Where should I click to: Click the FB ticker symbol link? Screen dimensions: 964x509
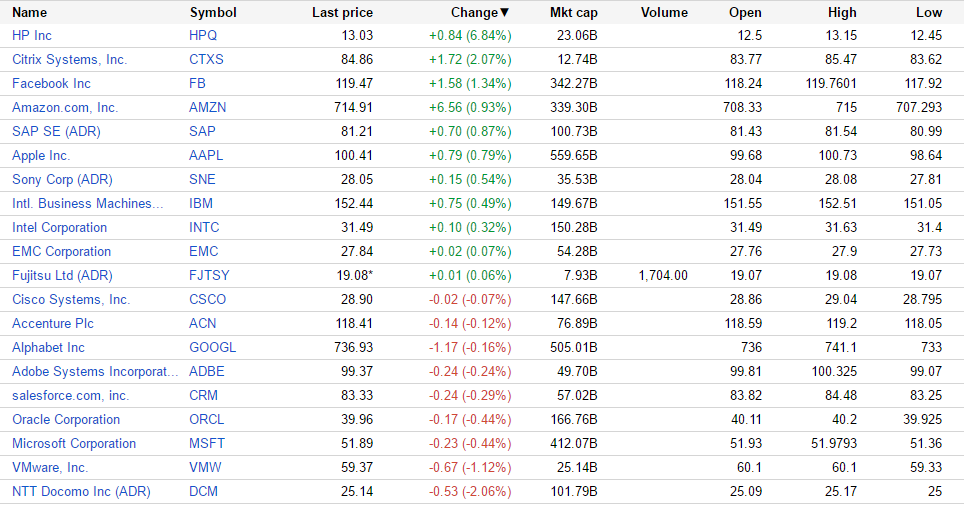[x=198, y=84]
